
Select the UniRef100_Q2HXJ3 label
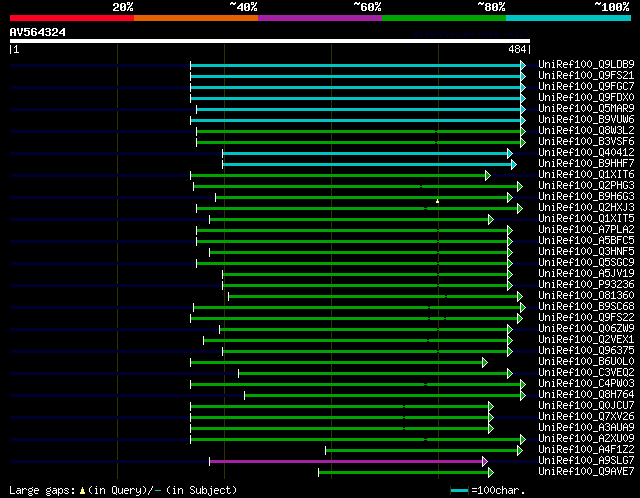tap(586, 208)
